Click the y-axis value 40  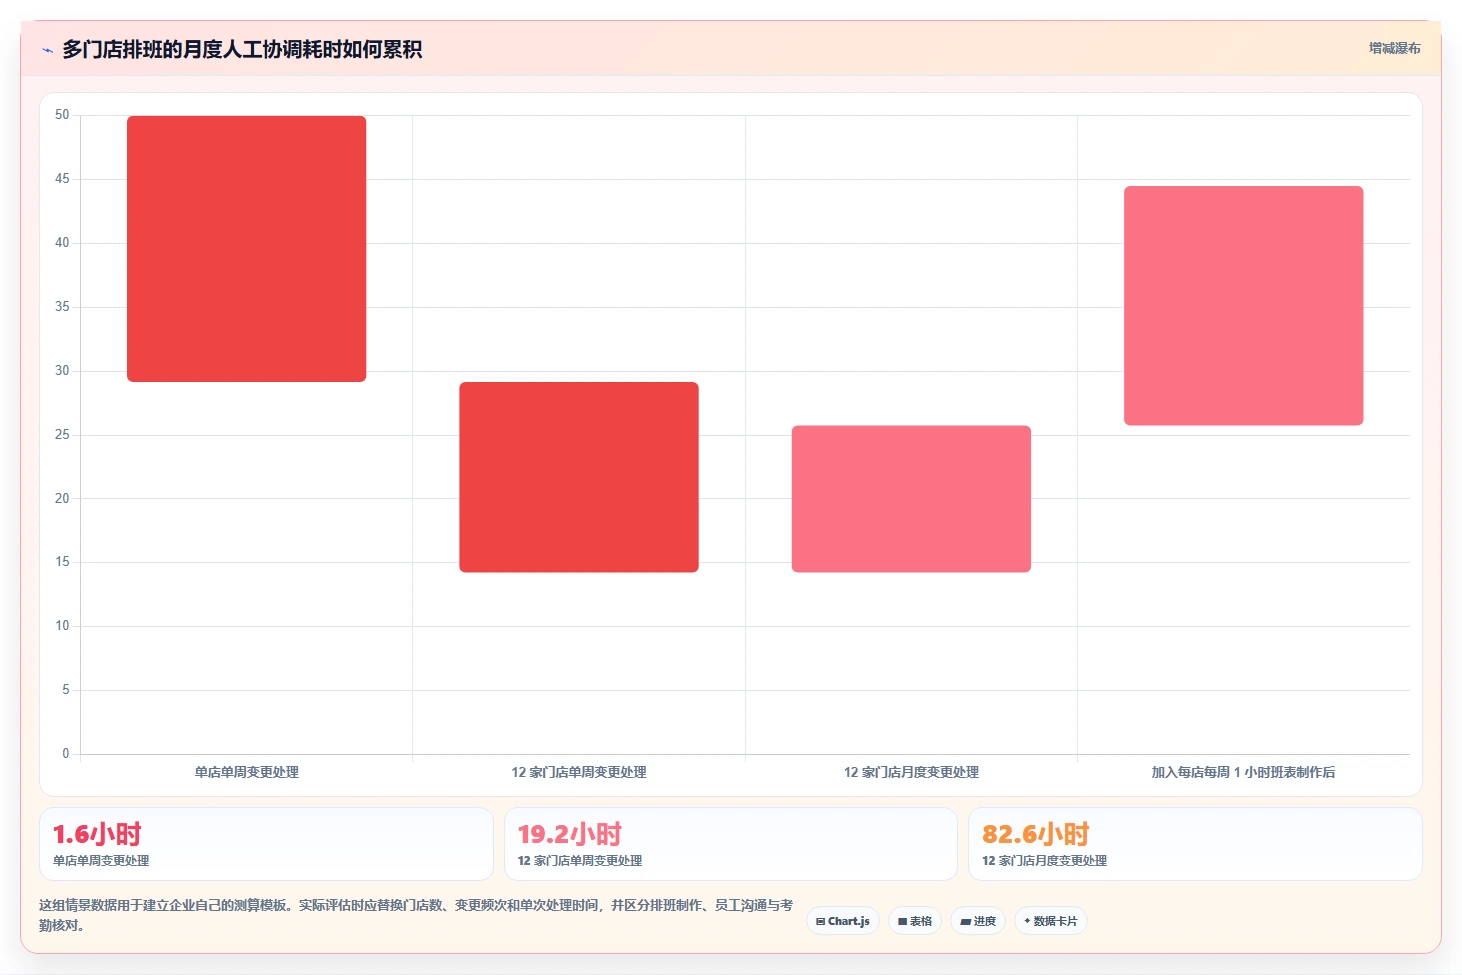62,243
